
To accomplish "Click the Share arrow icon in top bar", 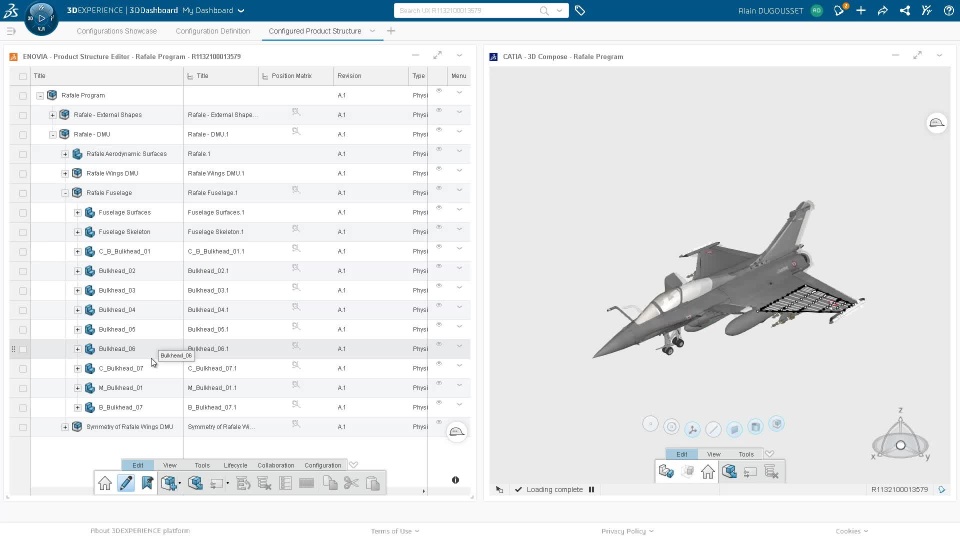I will click(x=883, y=10).
